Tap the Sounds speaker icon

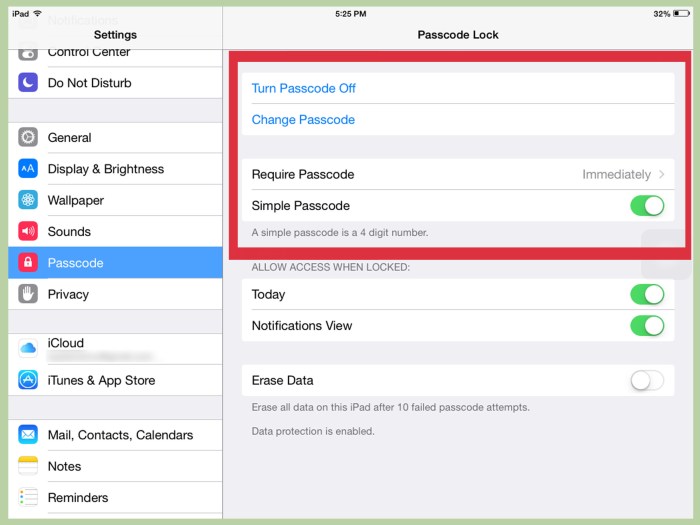point(28,231)
